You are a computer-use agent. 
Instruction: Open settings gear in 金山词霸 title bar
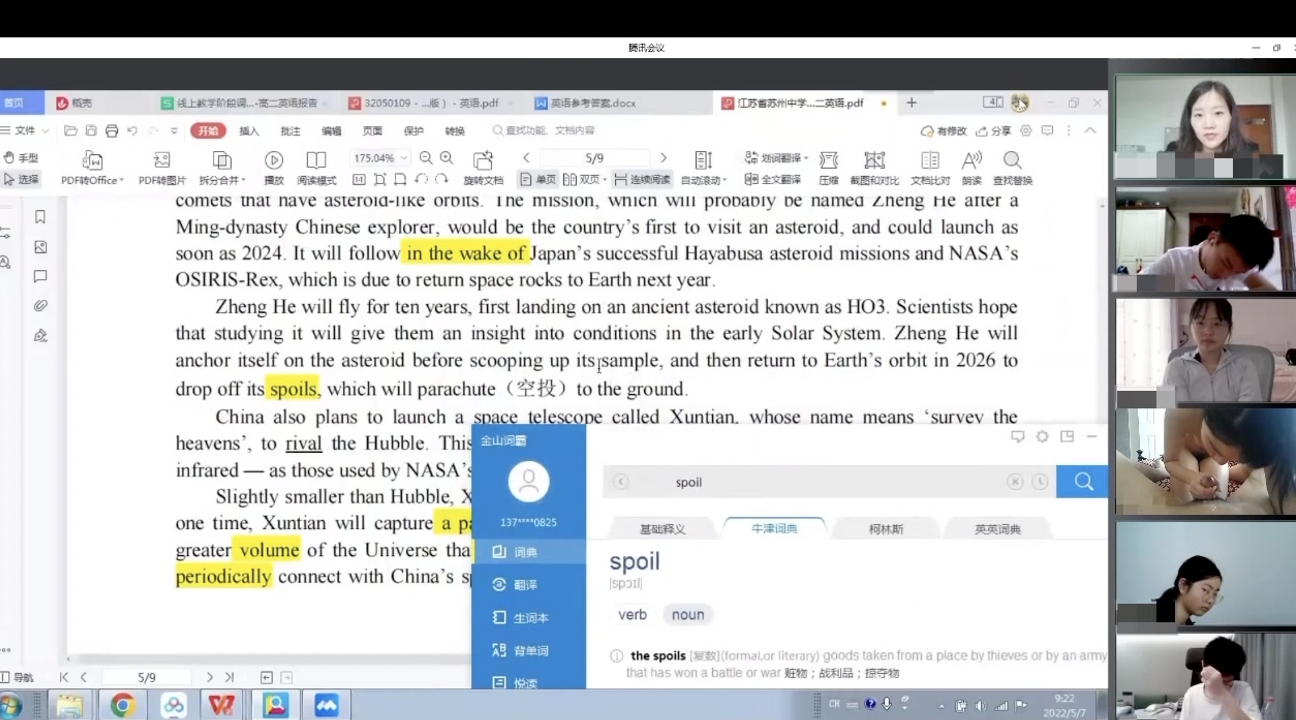tap(1042, 437)
